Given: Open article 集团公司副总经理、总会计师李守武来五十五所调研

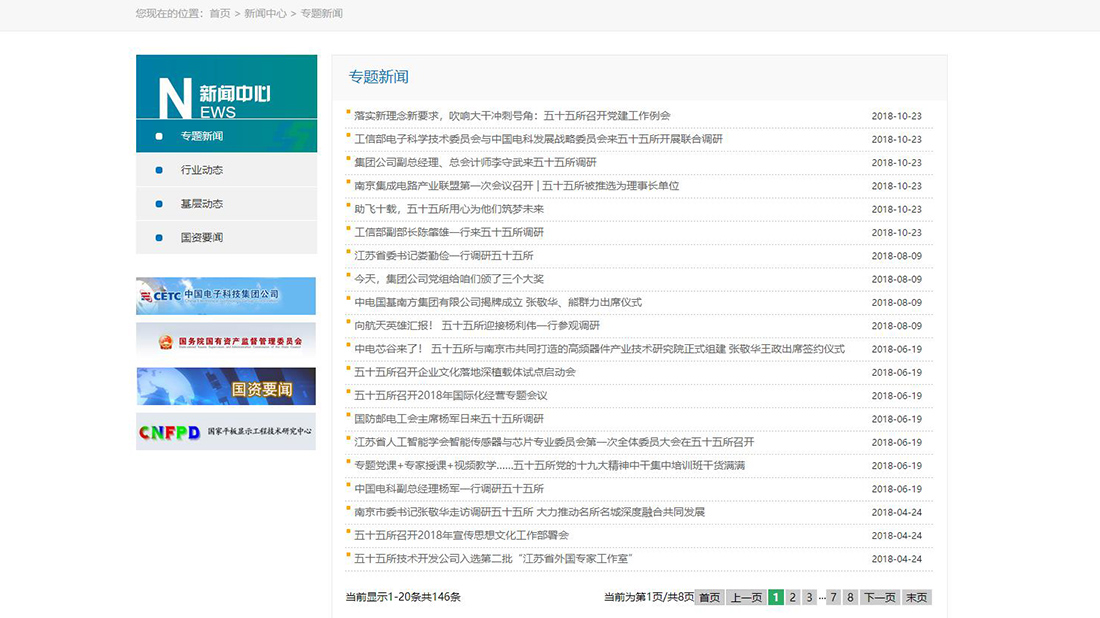Looking at the screenshot, I should tap(475, 162).
